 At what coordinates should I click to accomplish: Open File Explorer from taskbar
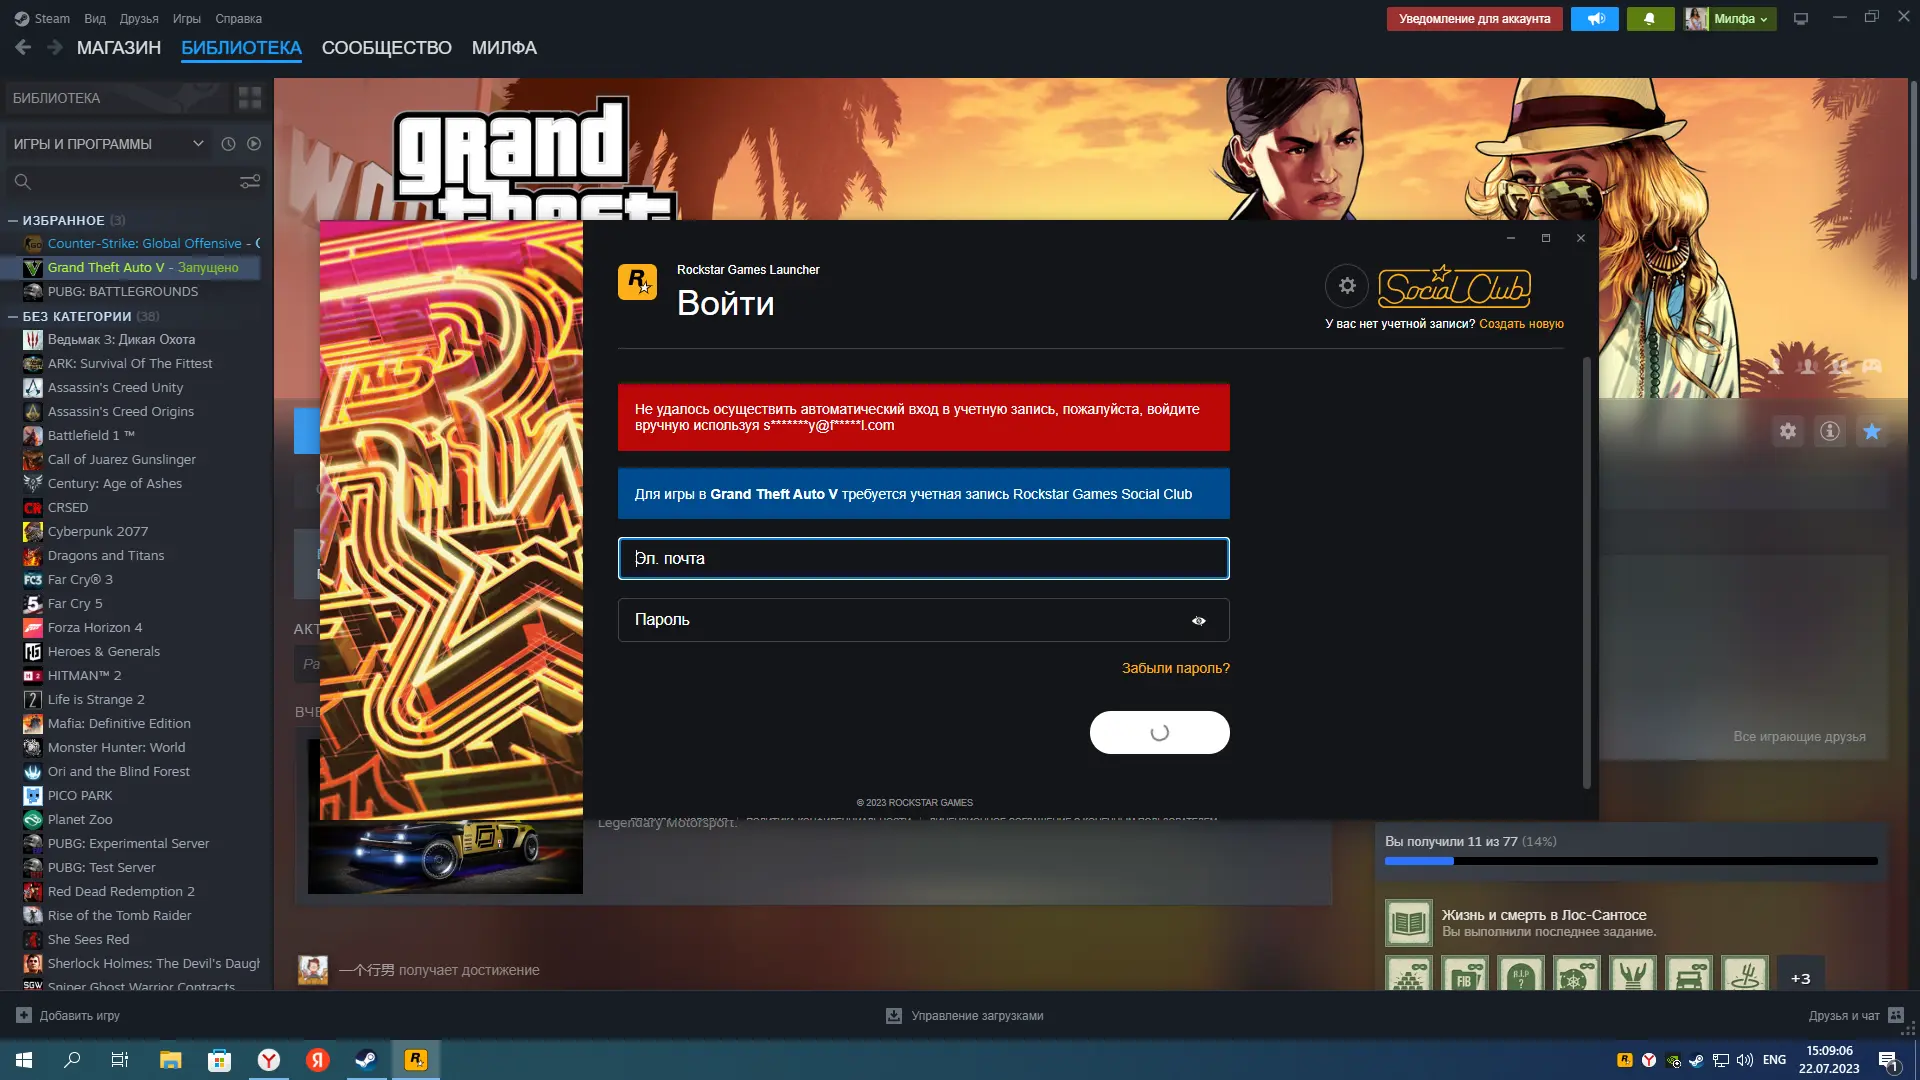(170, 1059)
